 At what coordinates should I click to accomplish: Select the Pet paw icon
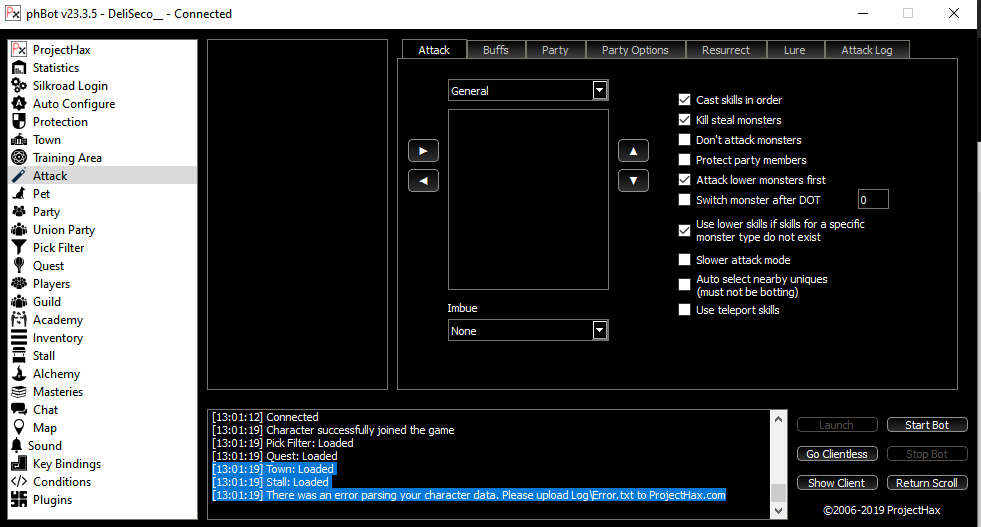pos(18,194)
